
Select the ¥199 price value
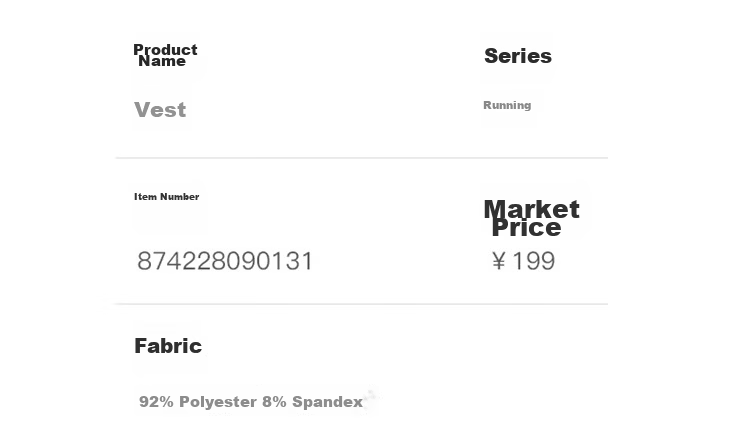523,261
